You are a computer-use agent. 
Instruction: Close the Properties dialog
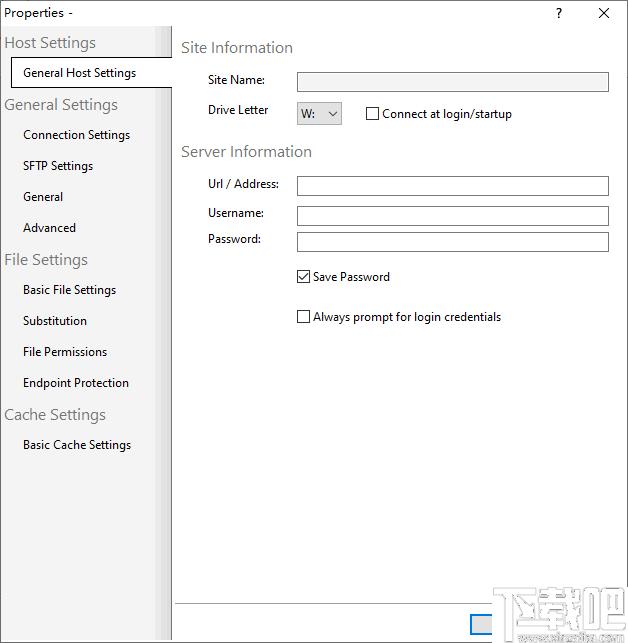tap(603, 13)
